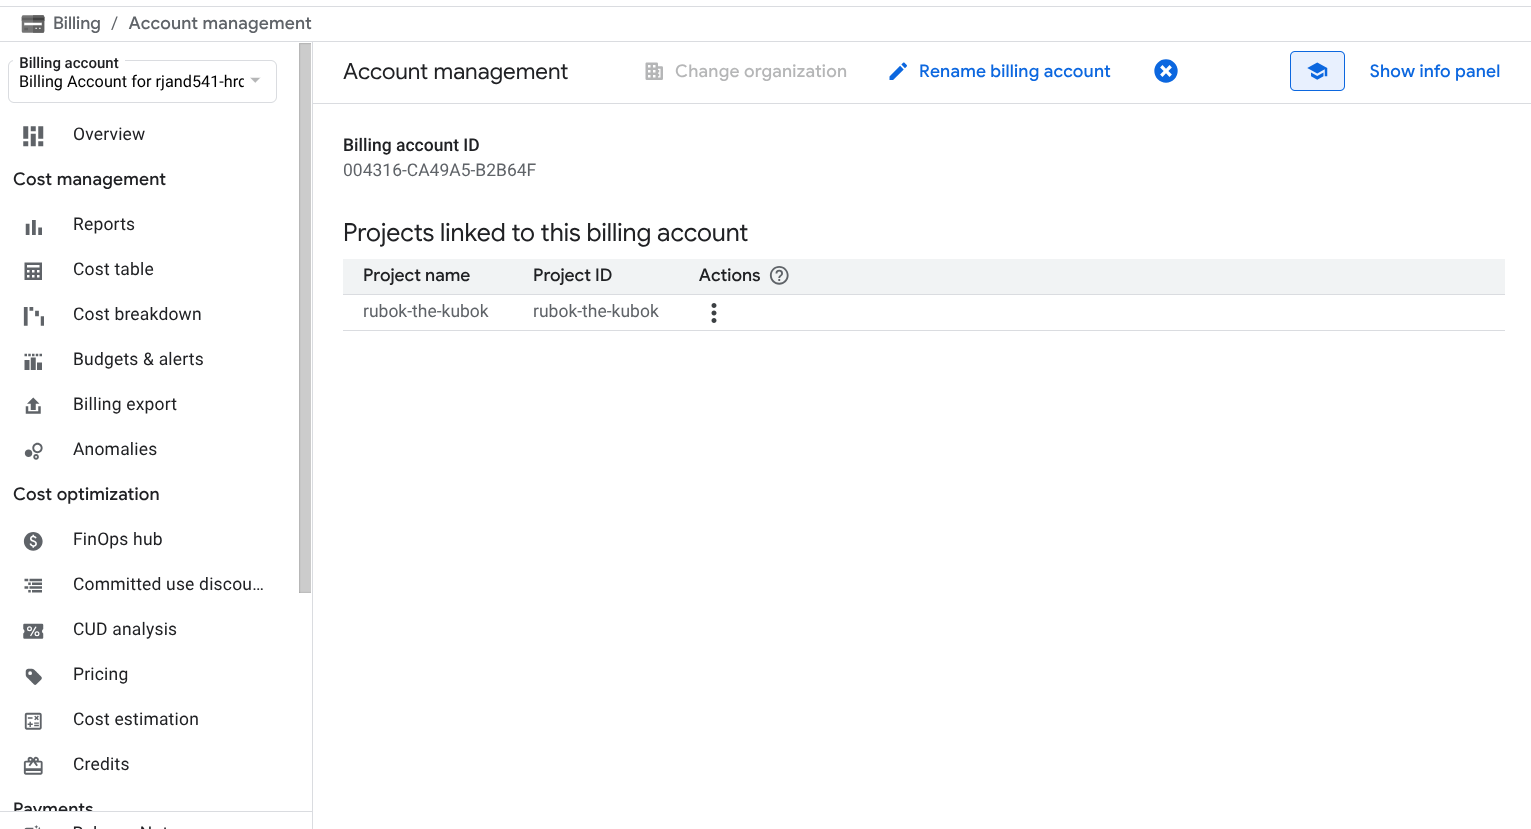
Task: Click the Billing breadcrumb link
Action: (76, 23)
